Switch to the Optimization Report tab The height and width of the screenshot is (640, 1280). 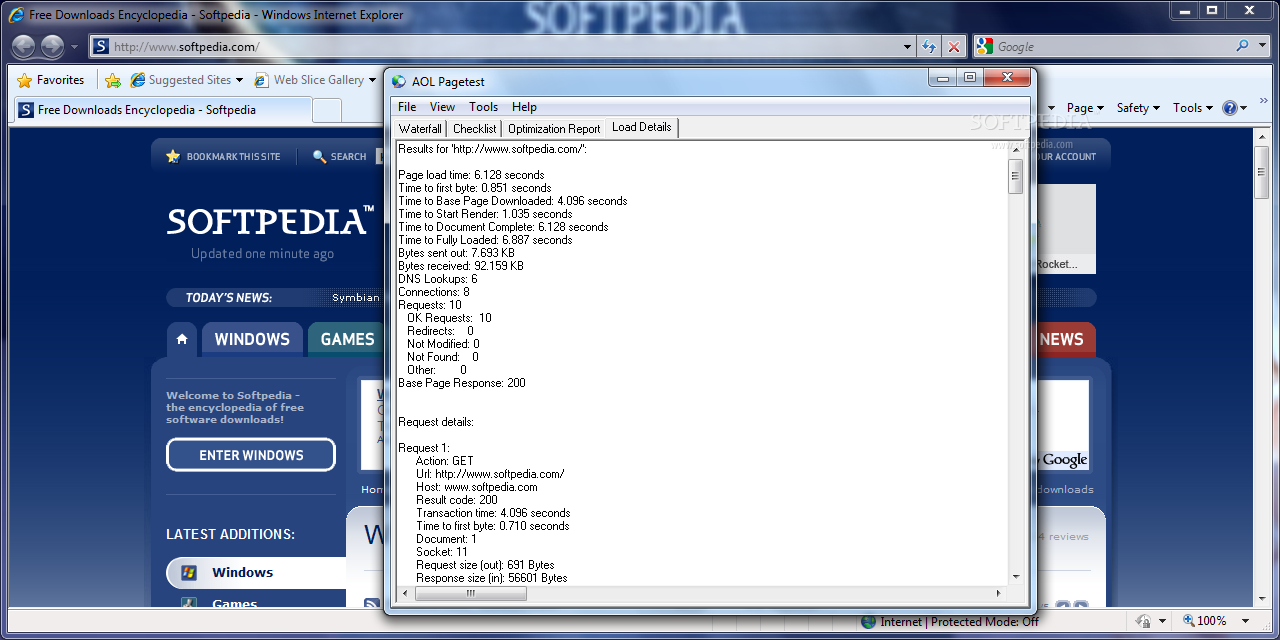tap(554, 128)
